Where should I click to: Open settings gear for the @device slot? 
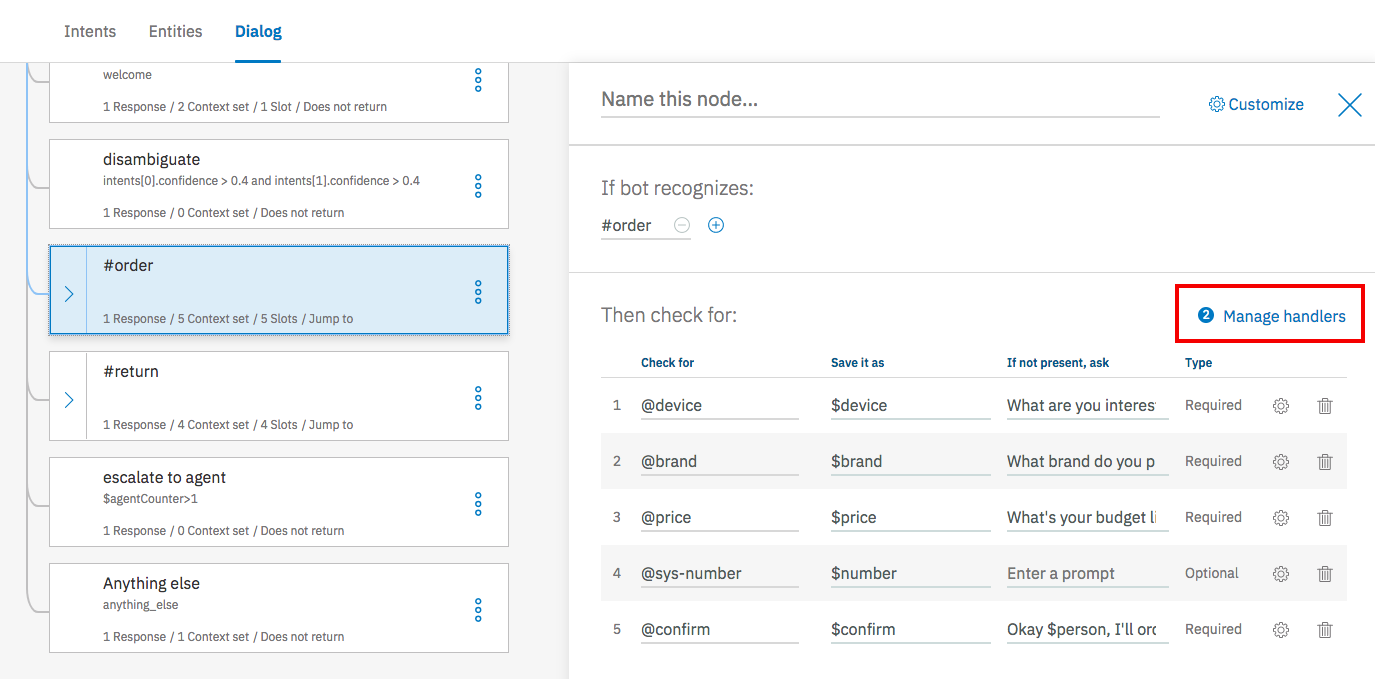[x=1281, y=405]
